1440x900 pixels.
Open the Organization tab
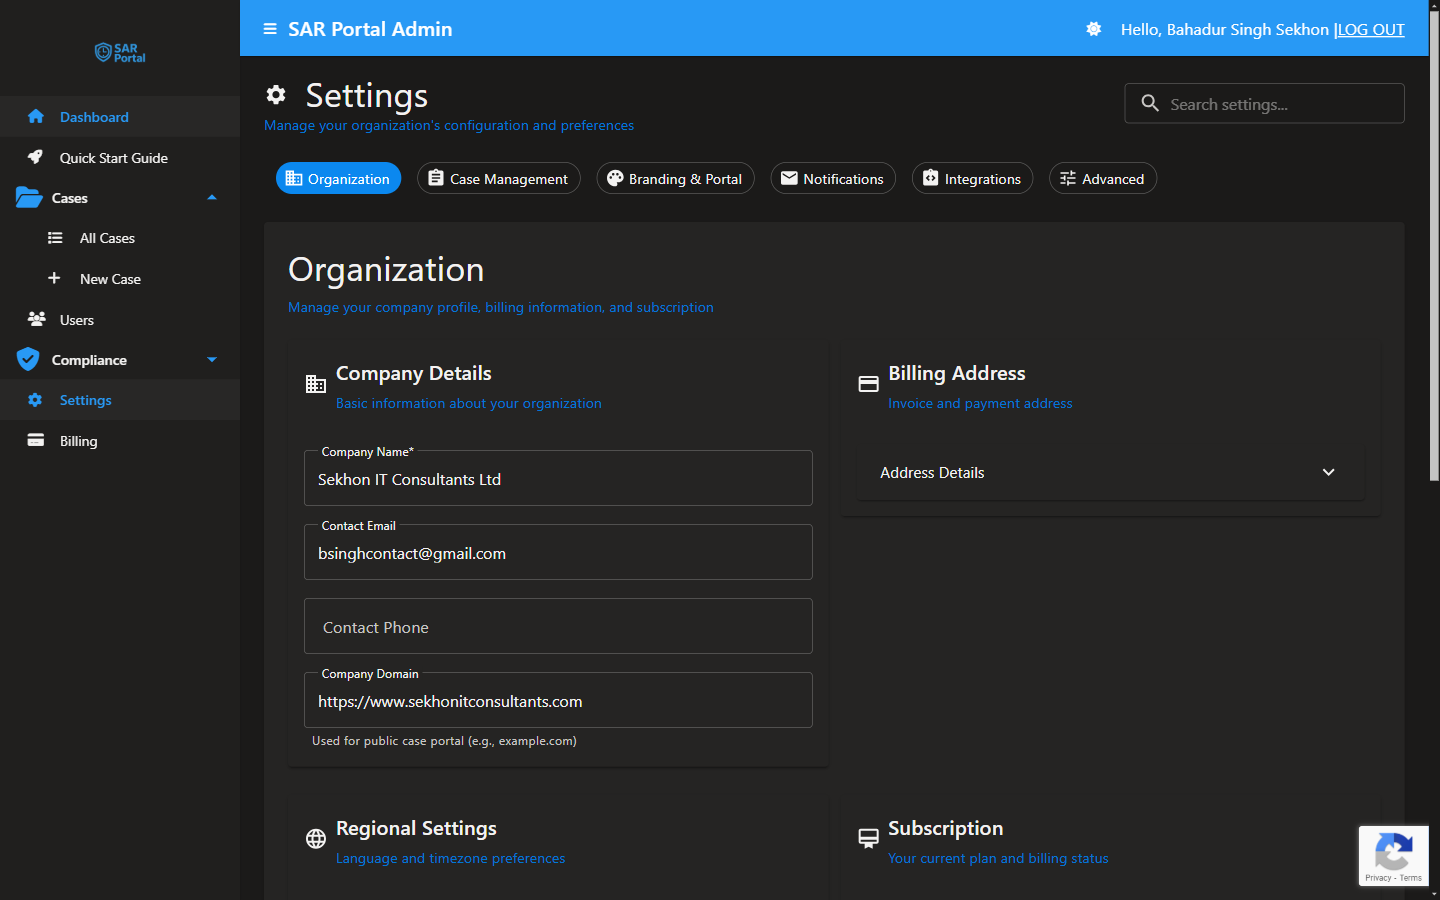pos(338,178)
